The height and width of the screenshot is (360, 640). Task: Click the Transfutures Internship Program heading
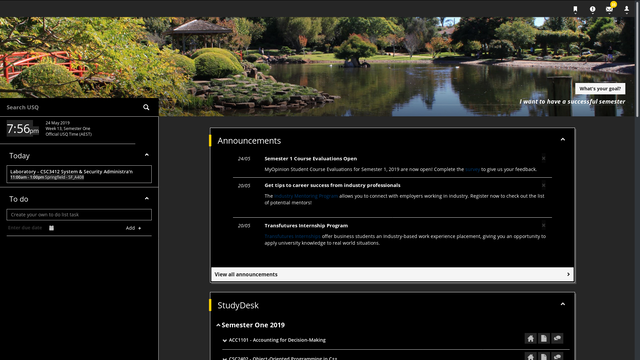click(306, 226)
